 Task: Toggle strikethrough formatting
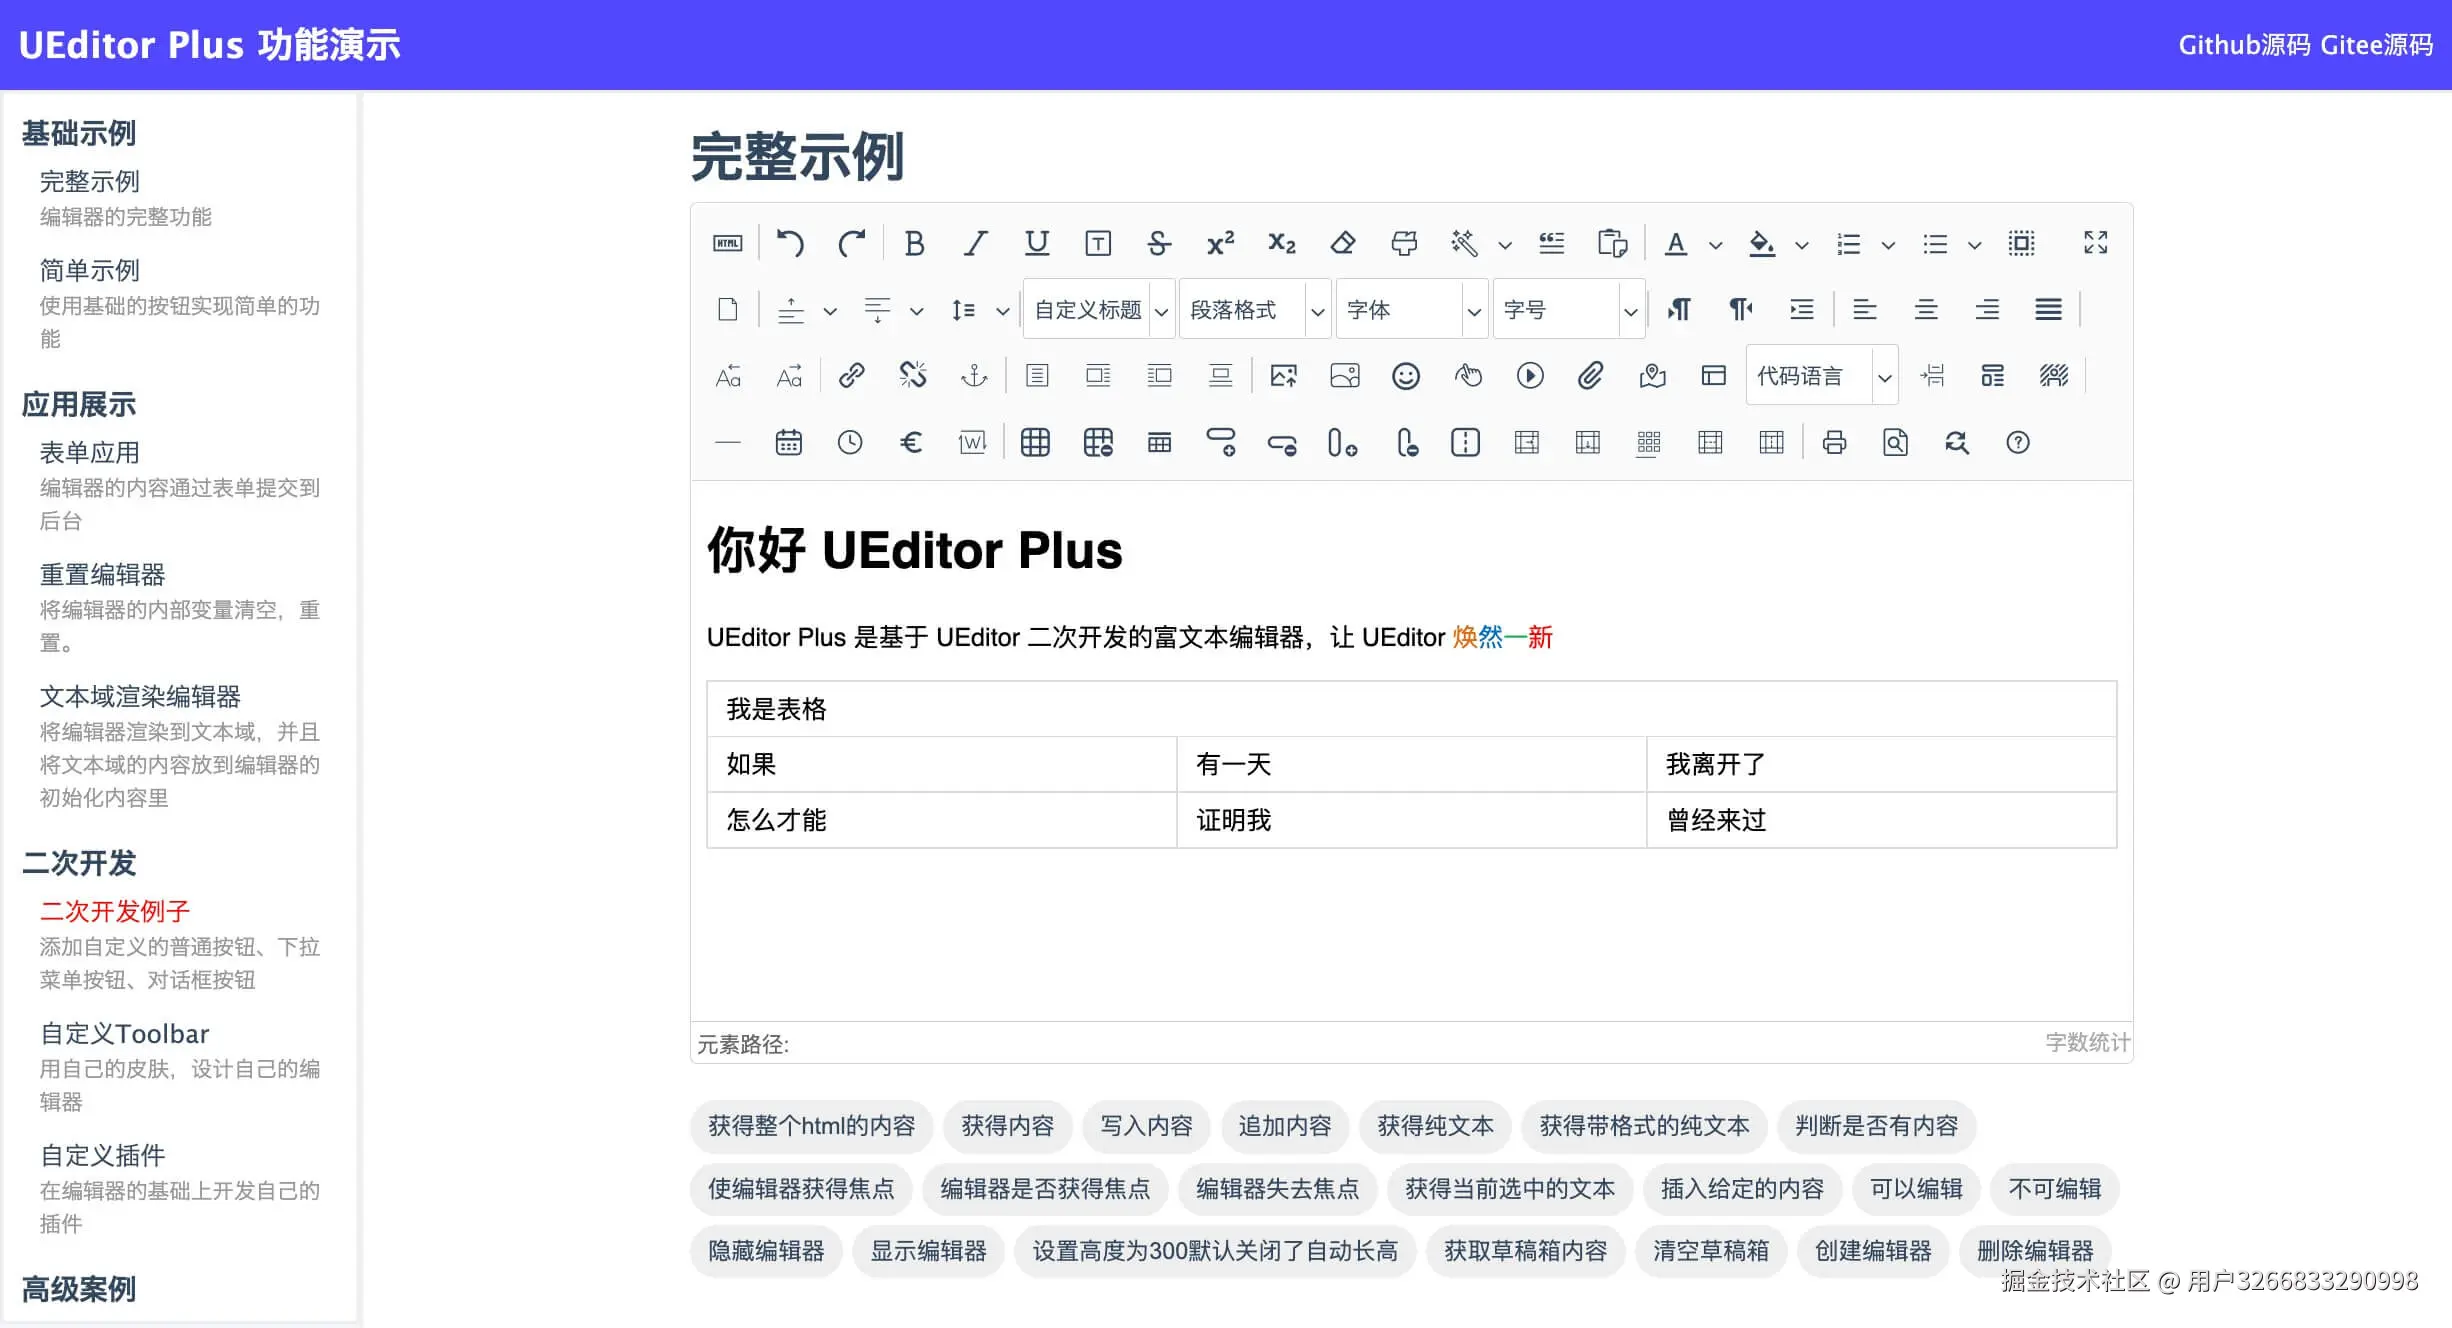1159,243
